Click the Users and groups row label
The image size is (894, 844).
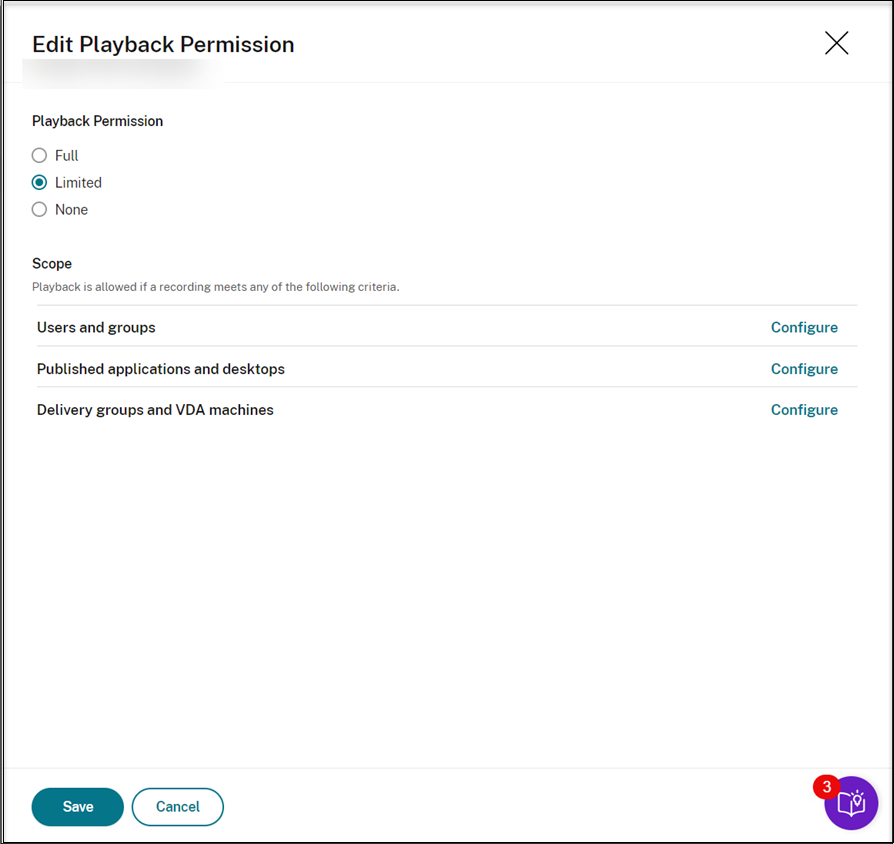(x=96, y=328)
